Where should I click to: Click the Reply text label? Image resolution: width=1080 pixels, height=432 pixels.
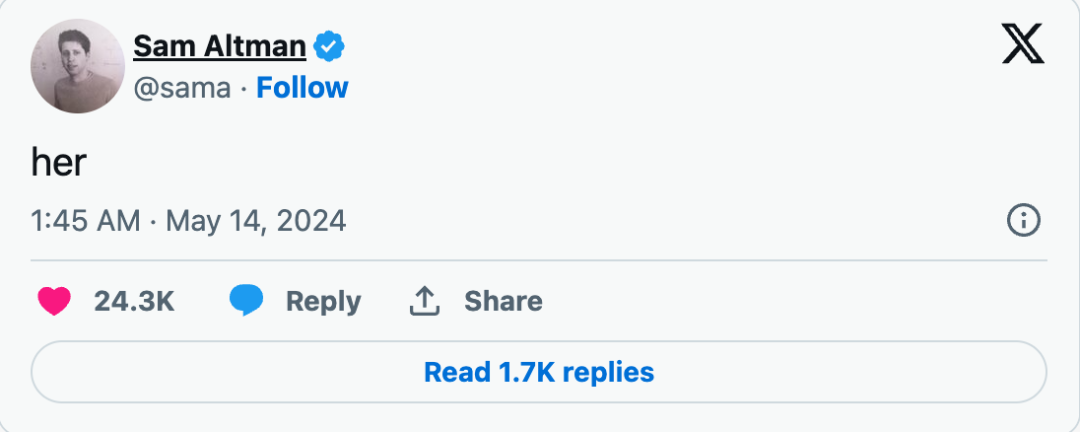click(323, 301)
